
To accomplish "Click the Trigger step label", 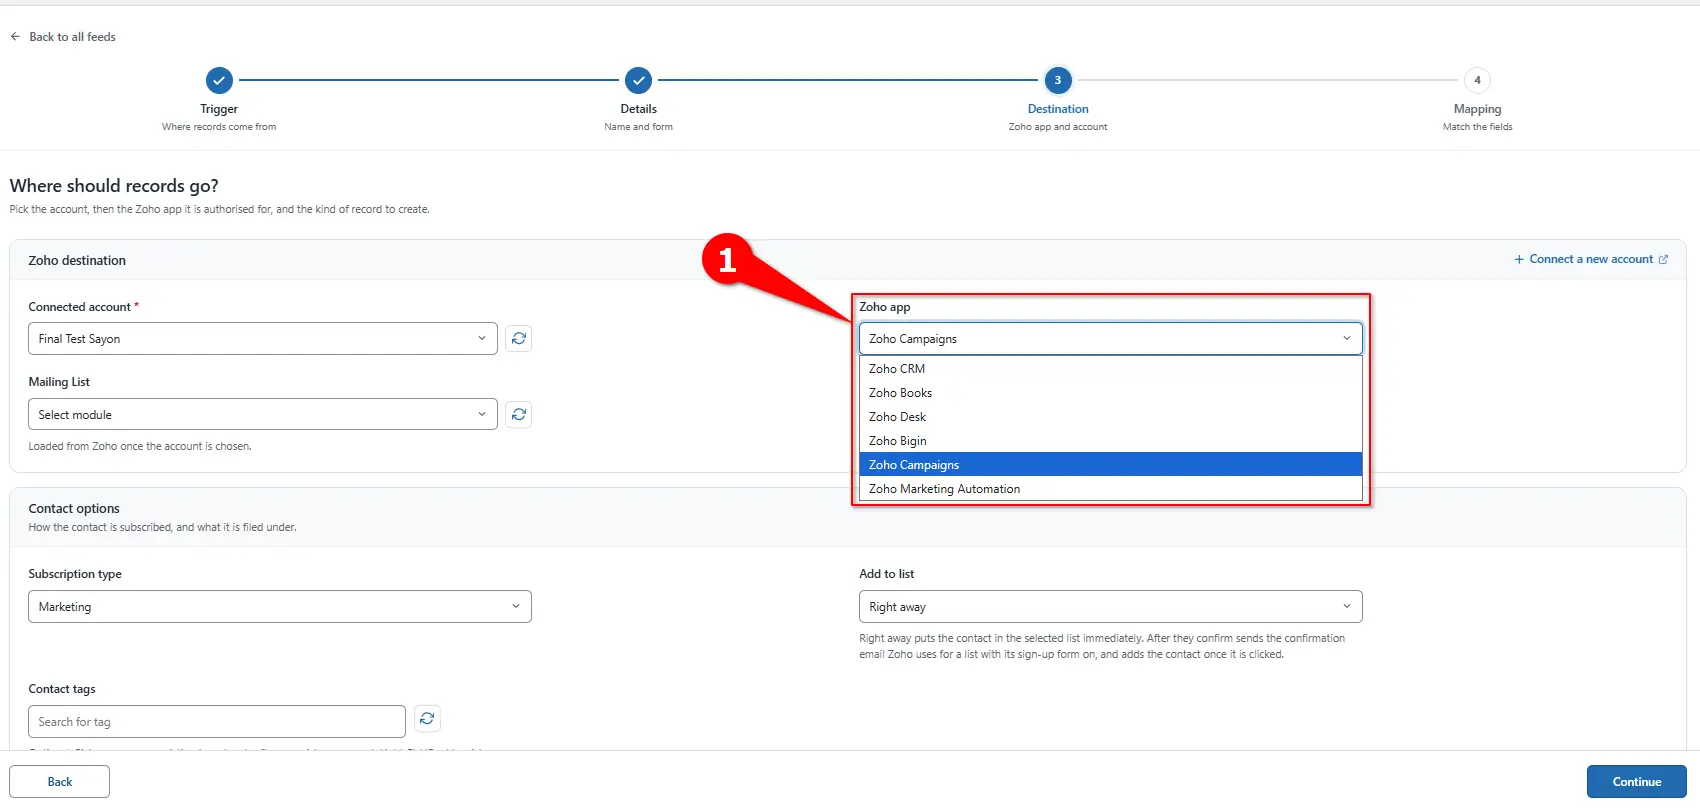I will click(219, 109).
